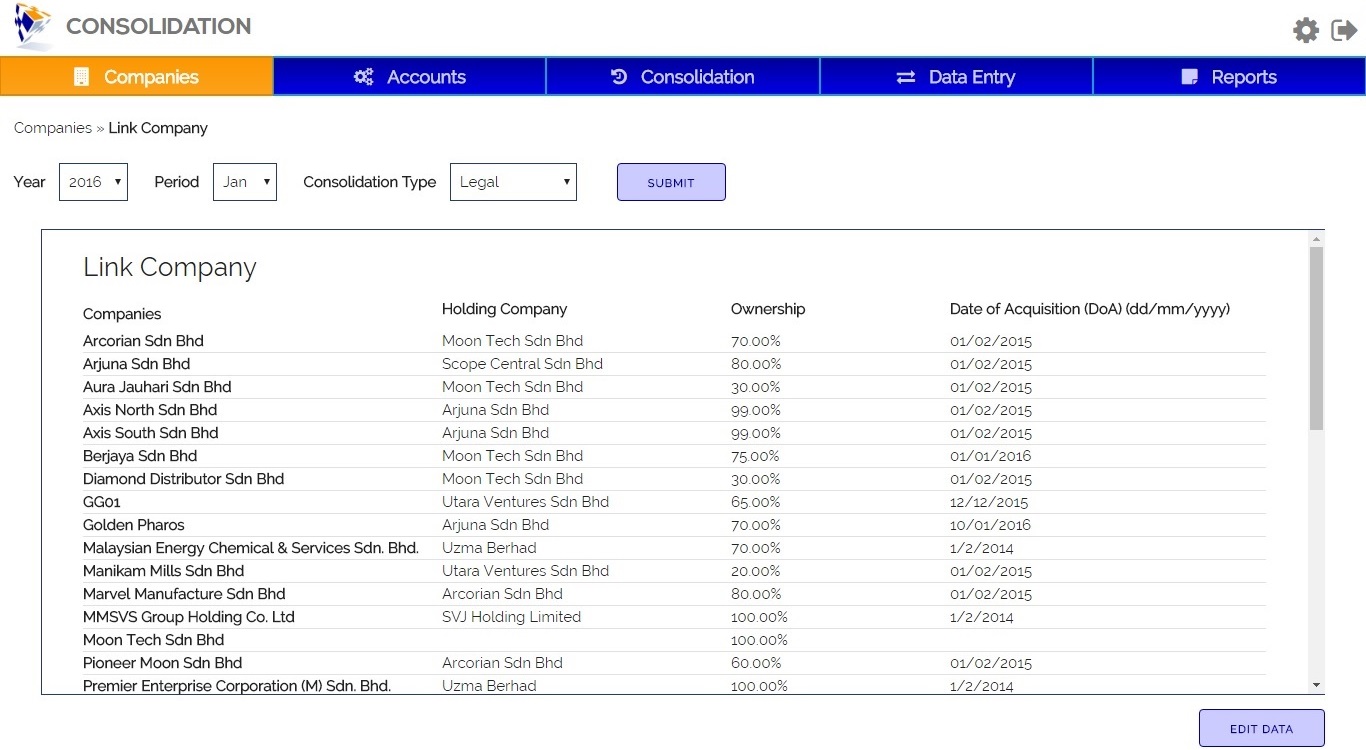Click 75.00% ownership for Berjaya
This screenshot has width=1366, height=750.
(755, 456)
